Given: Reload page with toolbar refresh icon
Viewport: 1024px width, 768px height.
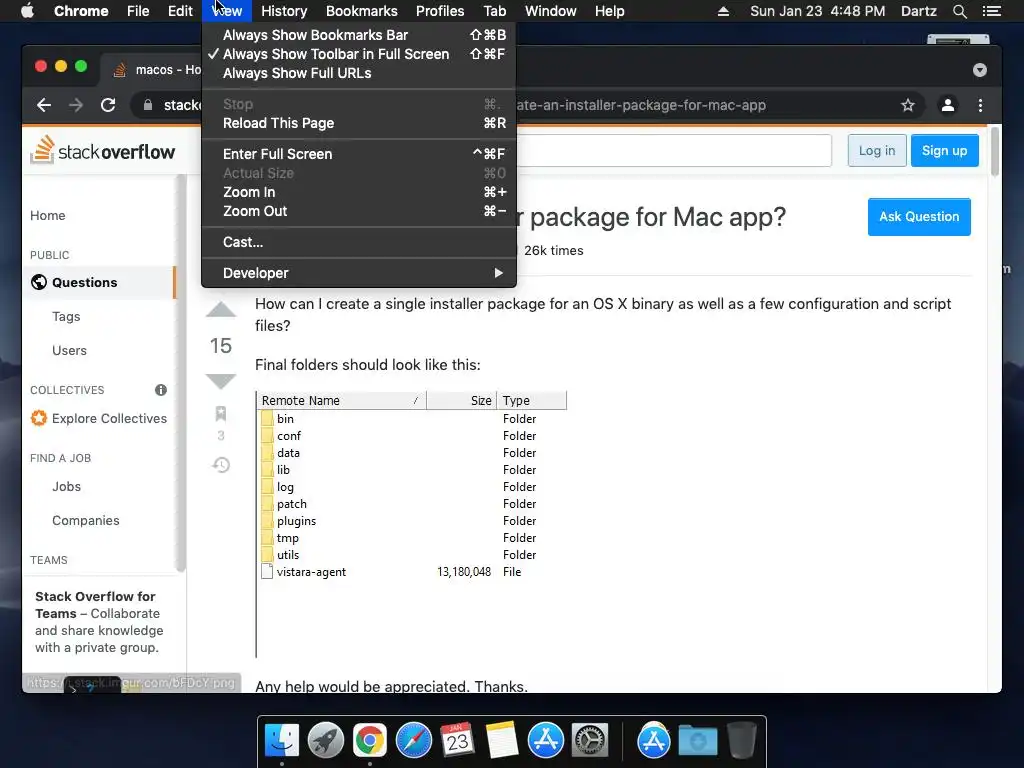Looking at the screenshot, I should [x=108, y=105].
